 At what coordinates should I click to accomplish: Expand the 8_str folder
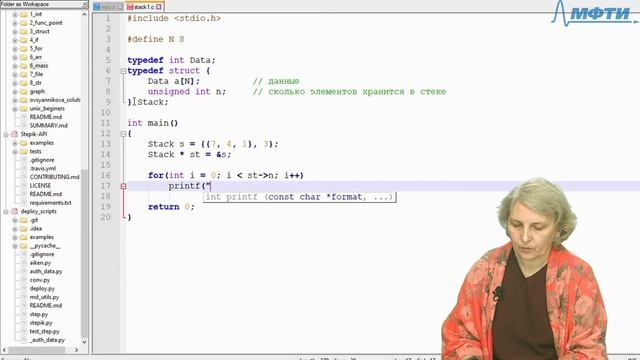pyautogui.click(x=15, y=83)
